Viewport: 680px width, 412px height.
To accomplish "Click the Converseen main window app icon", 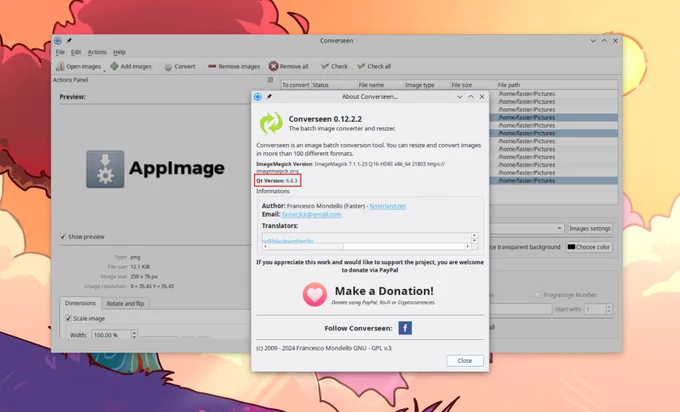I will [58, 40].
